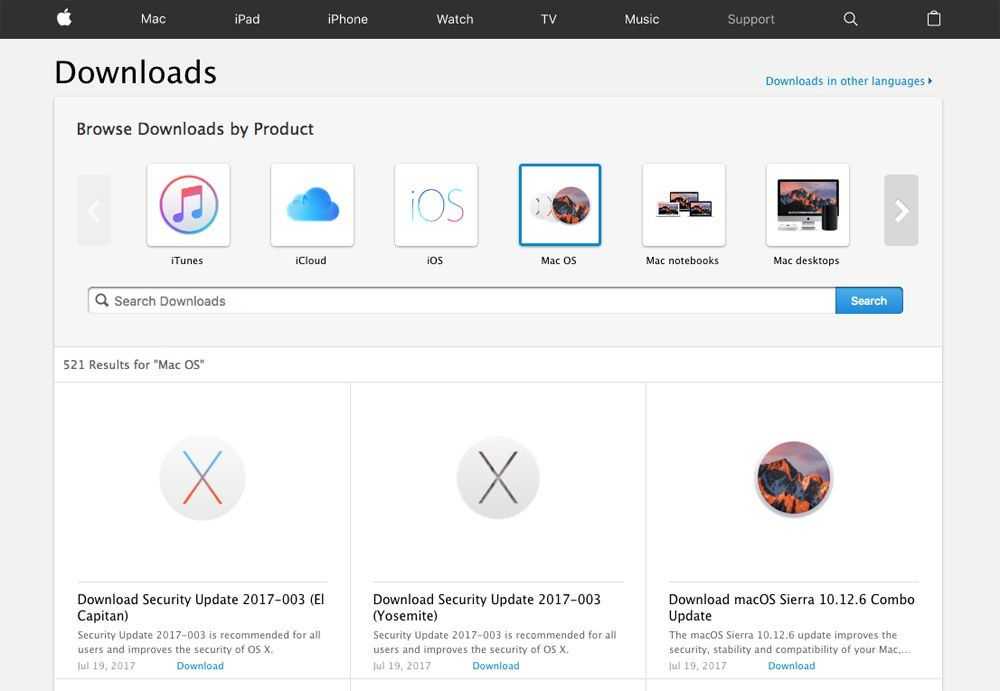Click Download link for Sierra 10.12.6 Combo
This screenshot has width=1000, height=691.
(x=791, y=666)
